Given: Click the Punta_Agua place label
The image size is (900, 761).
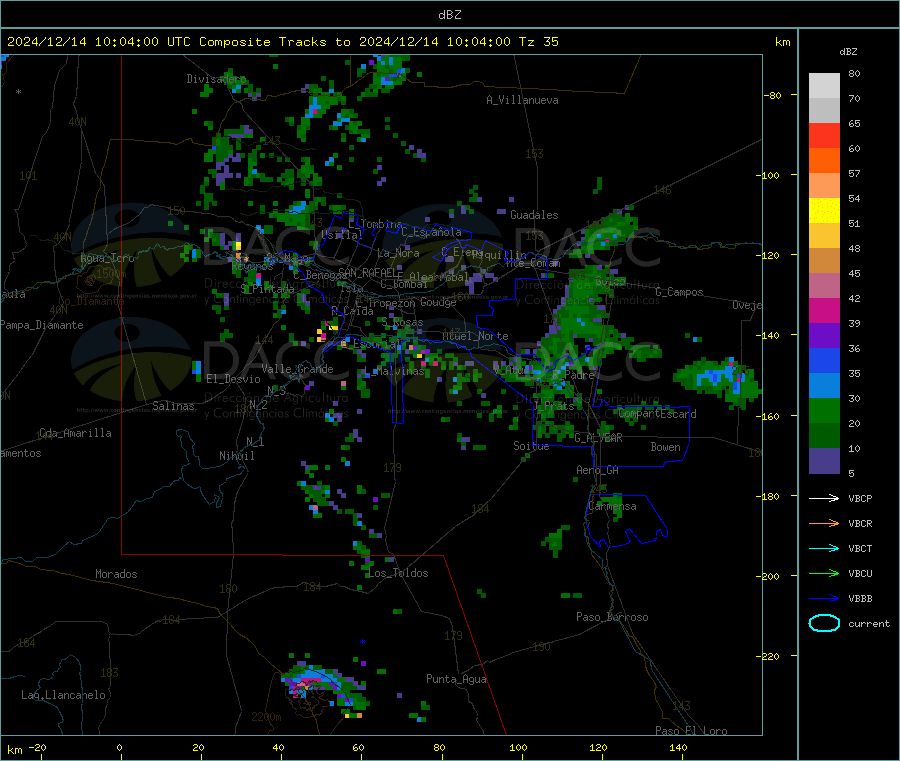Looking at the screenshot, I should point(456,679).
